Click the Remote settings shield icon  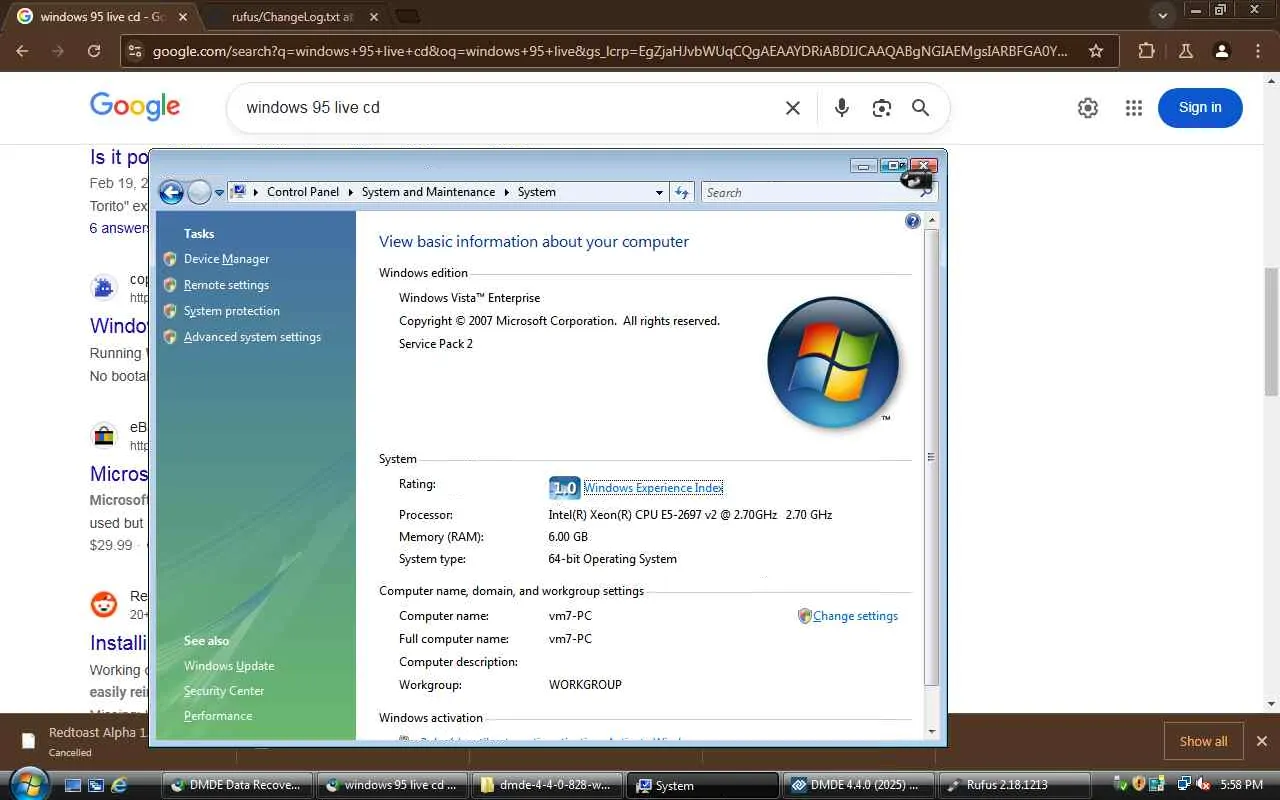(x=170, y=285)
